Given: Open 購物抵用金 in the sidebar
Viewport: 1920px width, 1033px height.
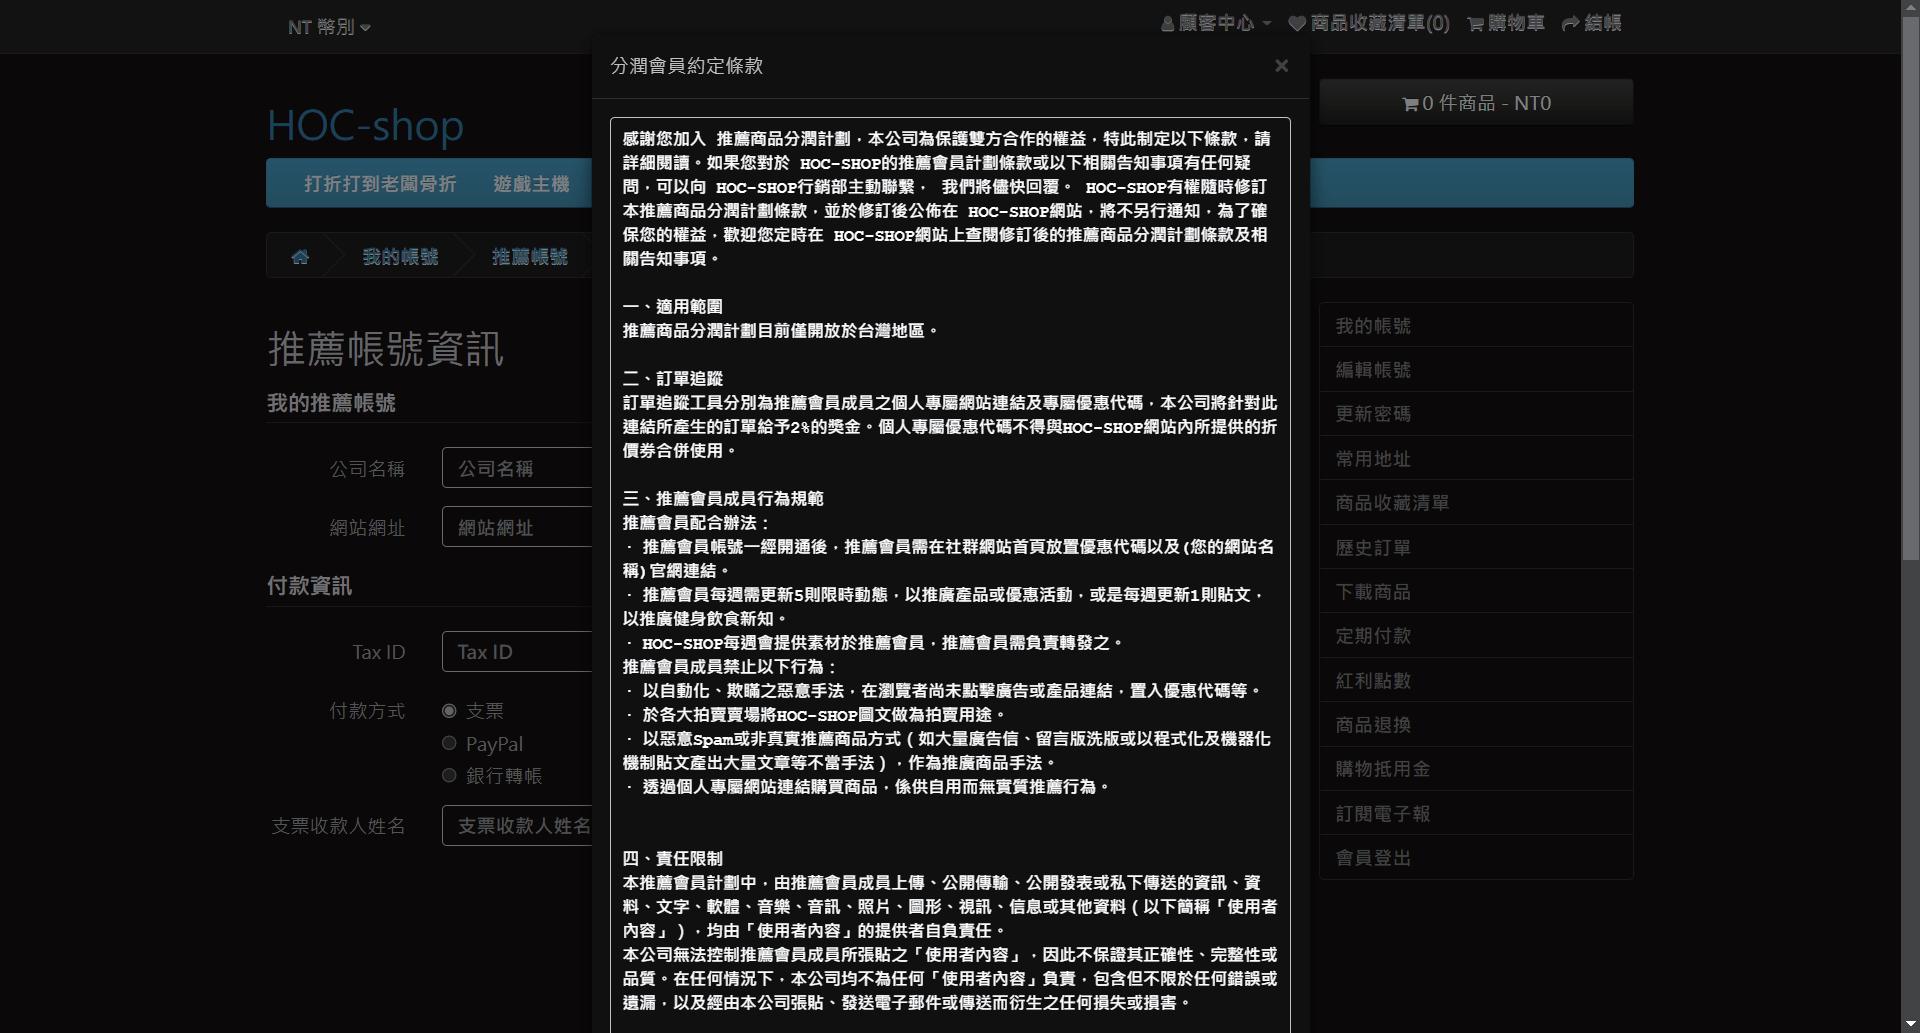Looking at the screenshot, I should coord(1476,769).
